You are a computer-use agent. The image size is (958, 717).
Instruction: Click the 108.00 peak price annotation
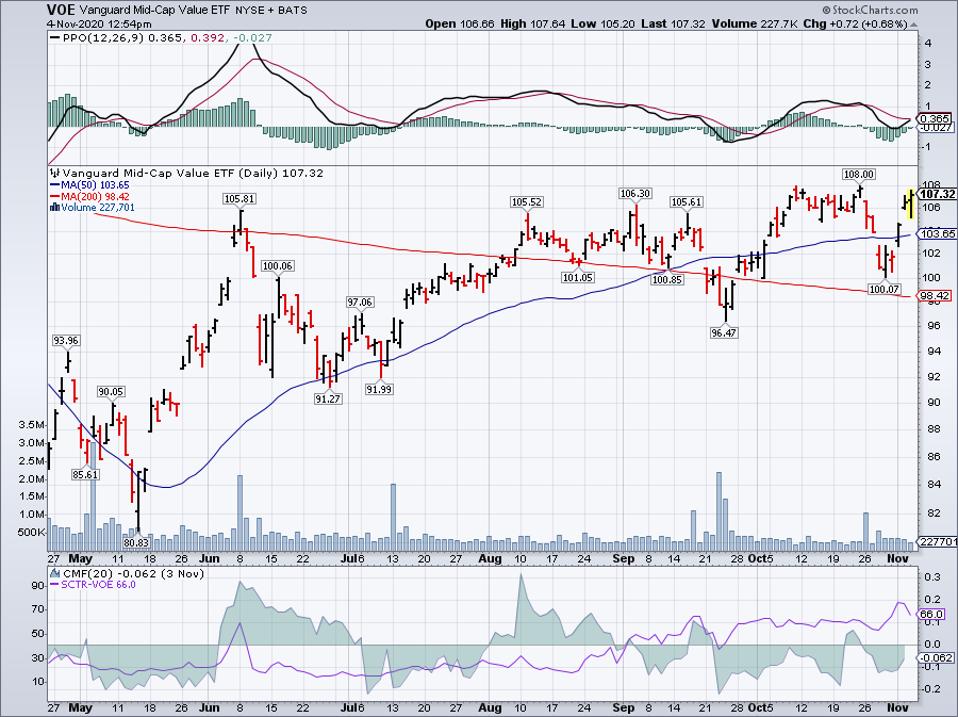coord(859,173)
